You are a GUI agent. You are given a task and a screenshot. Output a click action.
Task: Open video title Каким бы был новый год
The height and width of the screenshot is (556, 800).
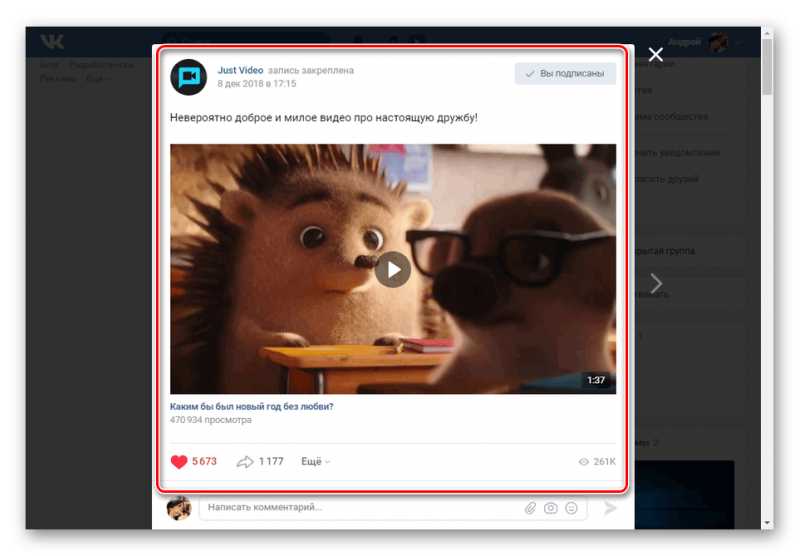click(x=252, y=407)
